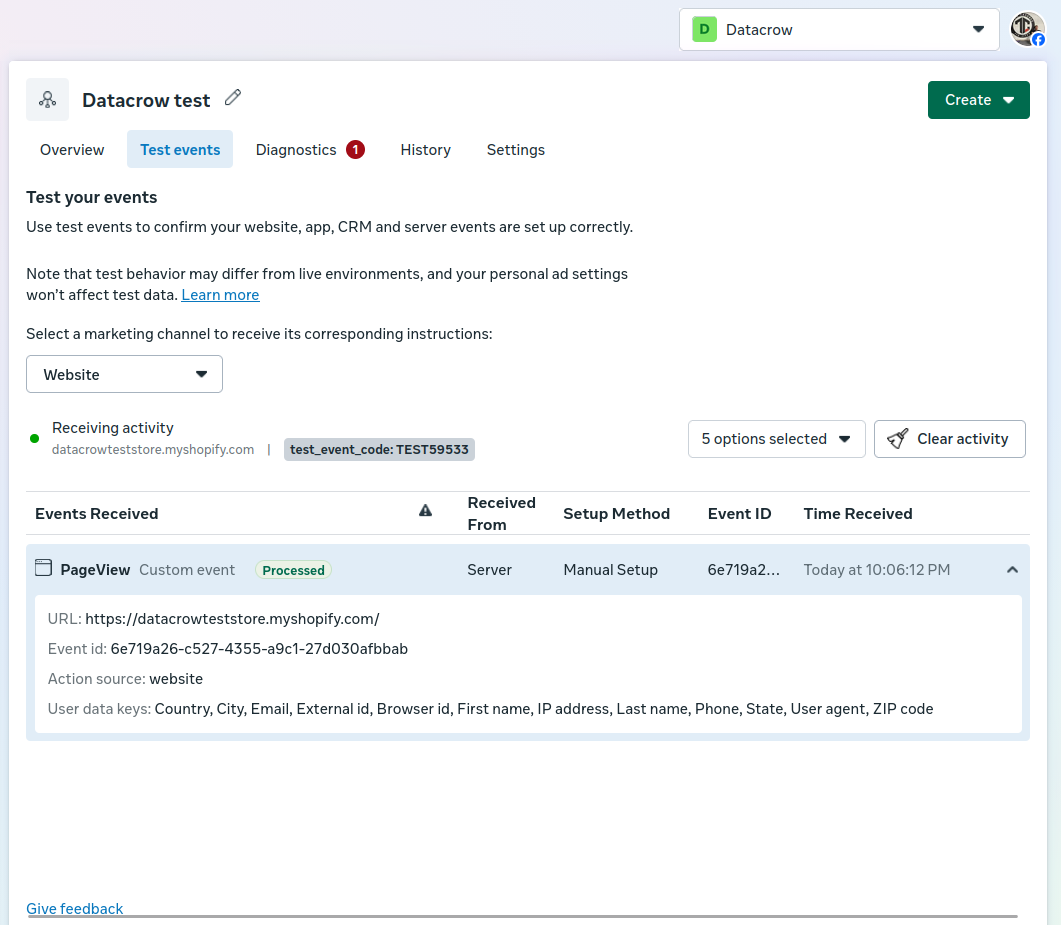Screen dimensions: 1061x925
Task: Click the truncated event ID 6e719a2…
Action: [744, 570]
